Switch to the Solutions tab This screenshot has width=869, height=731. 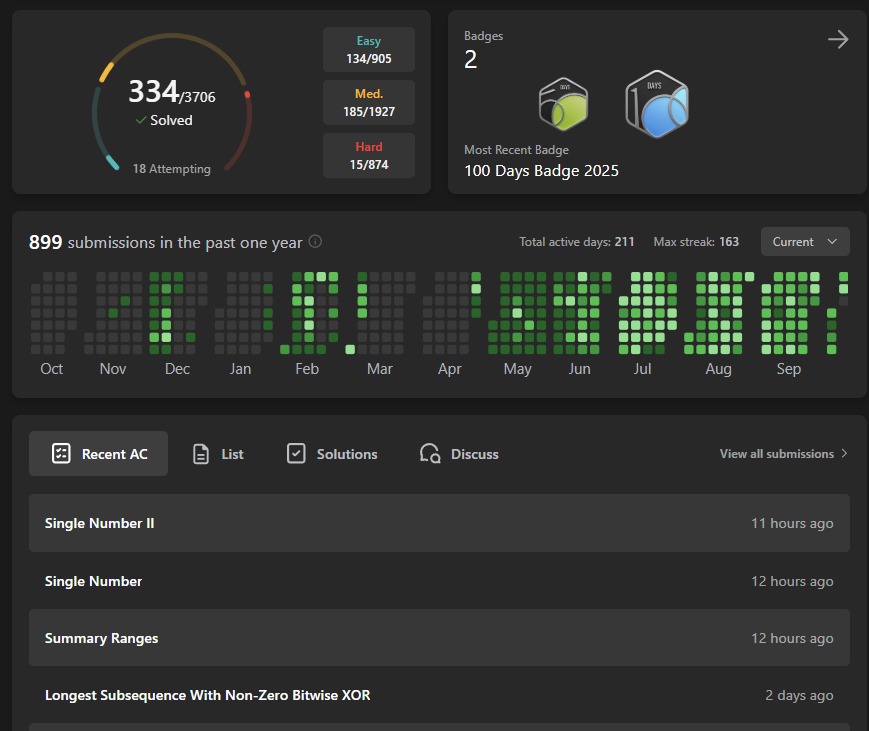331,454
